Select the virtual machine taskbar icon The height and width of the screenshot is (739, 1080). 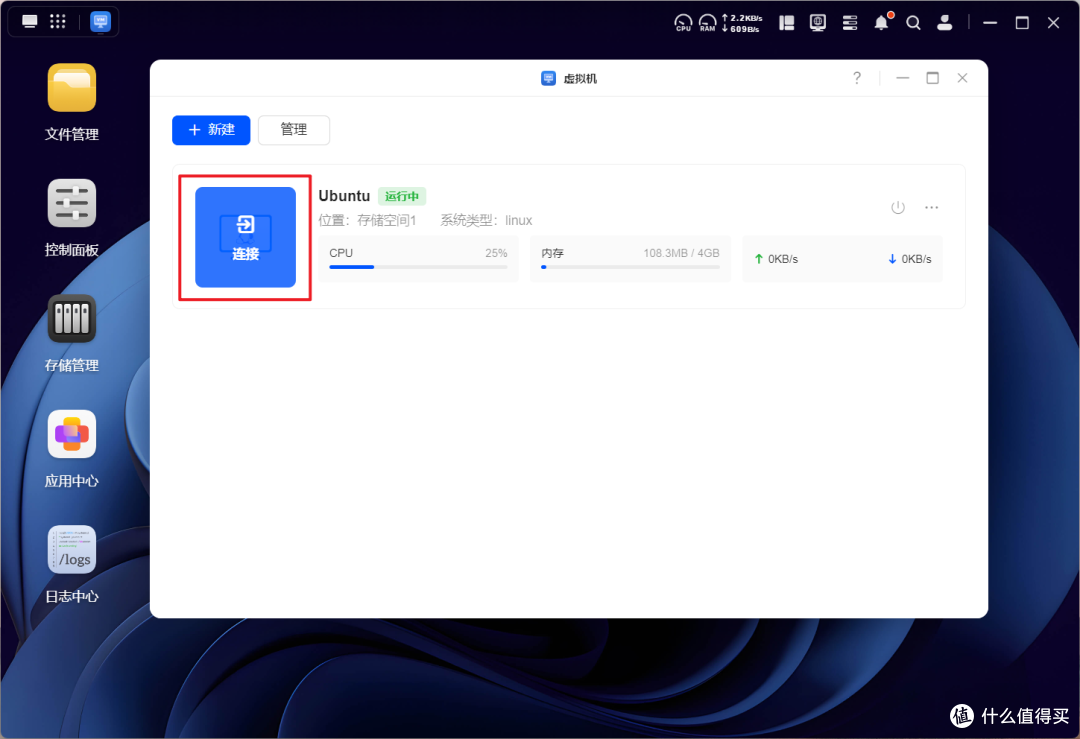click(101, 21)
